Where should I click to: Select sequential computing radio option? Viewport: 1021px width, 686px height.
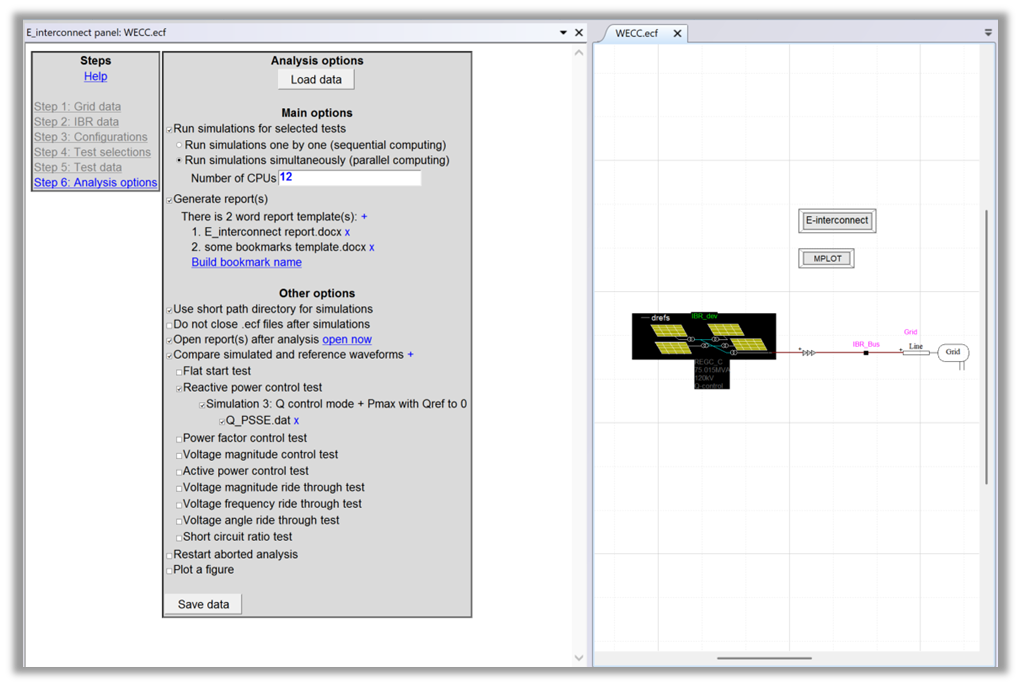pyautogui.click(x=179, y=145)
